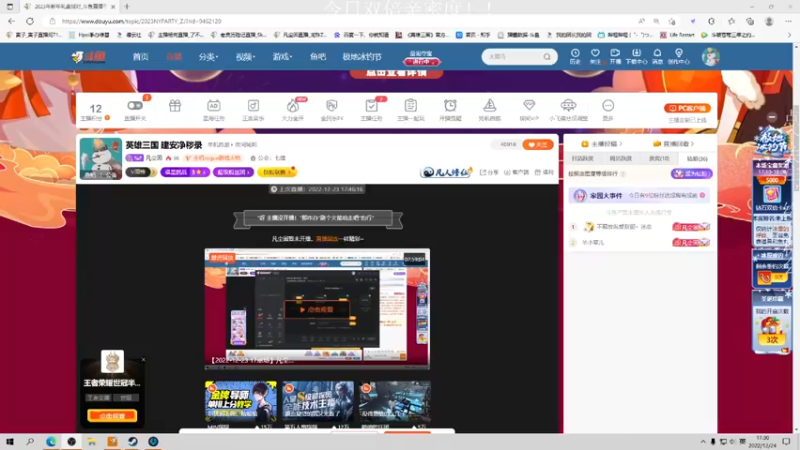Open the AD task icon
This screenshot has width=800, height=450.
(x=214, y=106)
